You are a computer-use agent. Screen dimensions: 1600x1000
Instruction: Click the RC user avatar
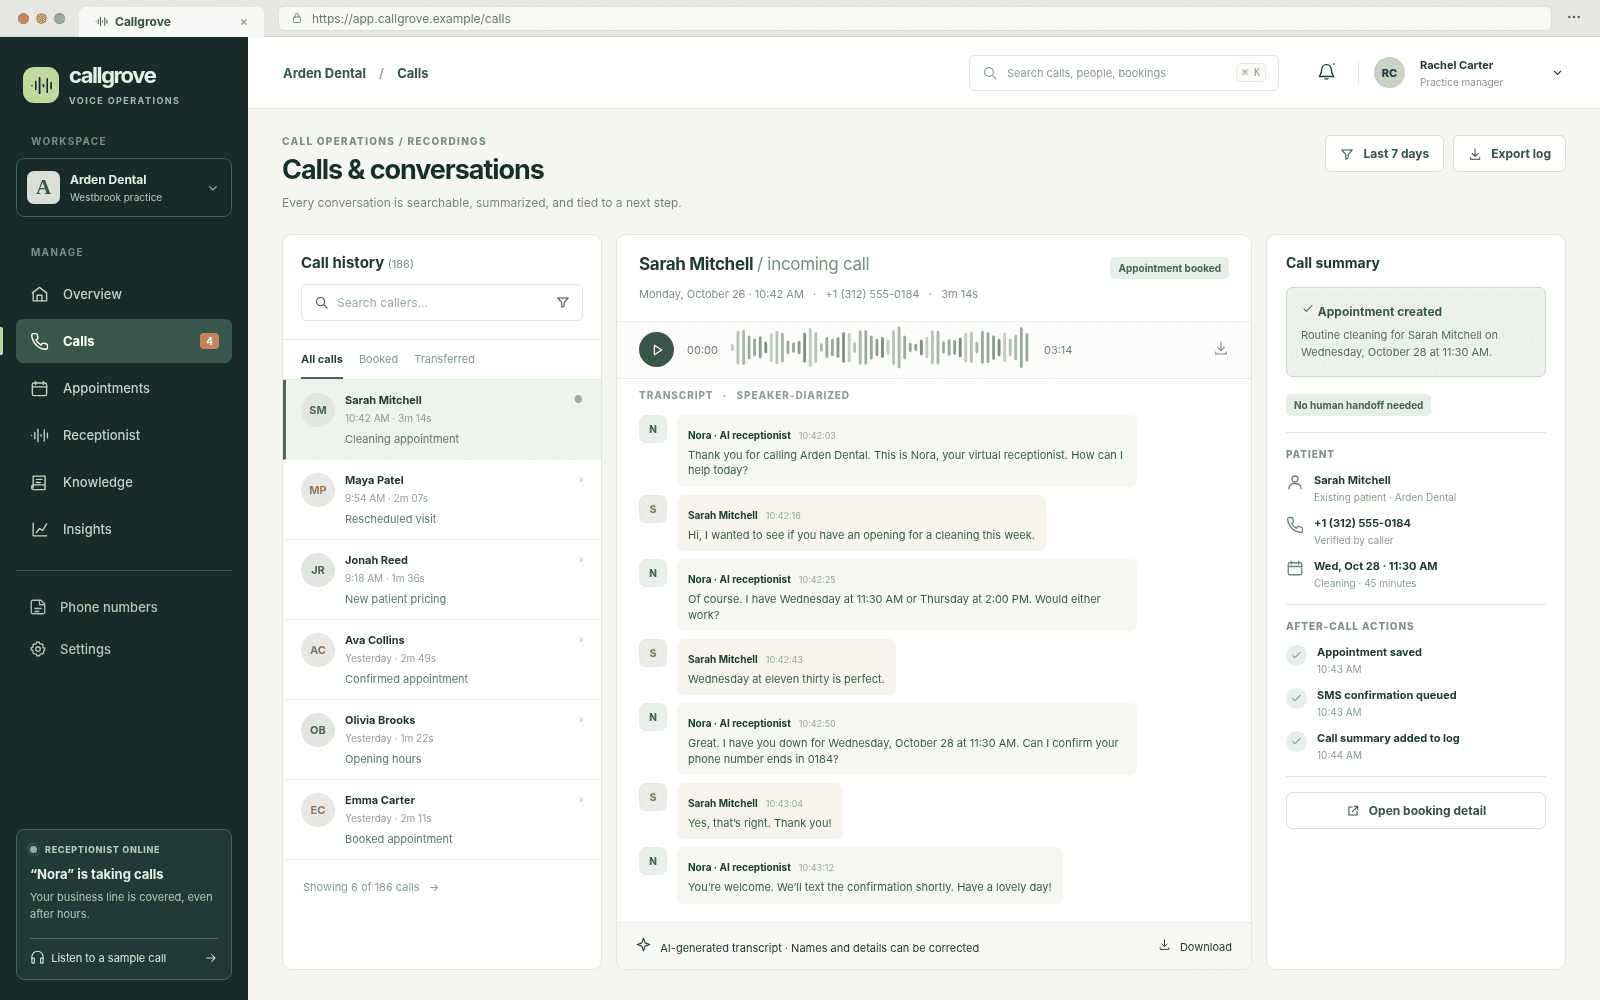tap(1389, 73)
